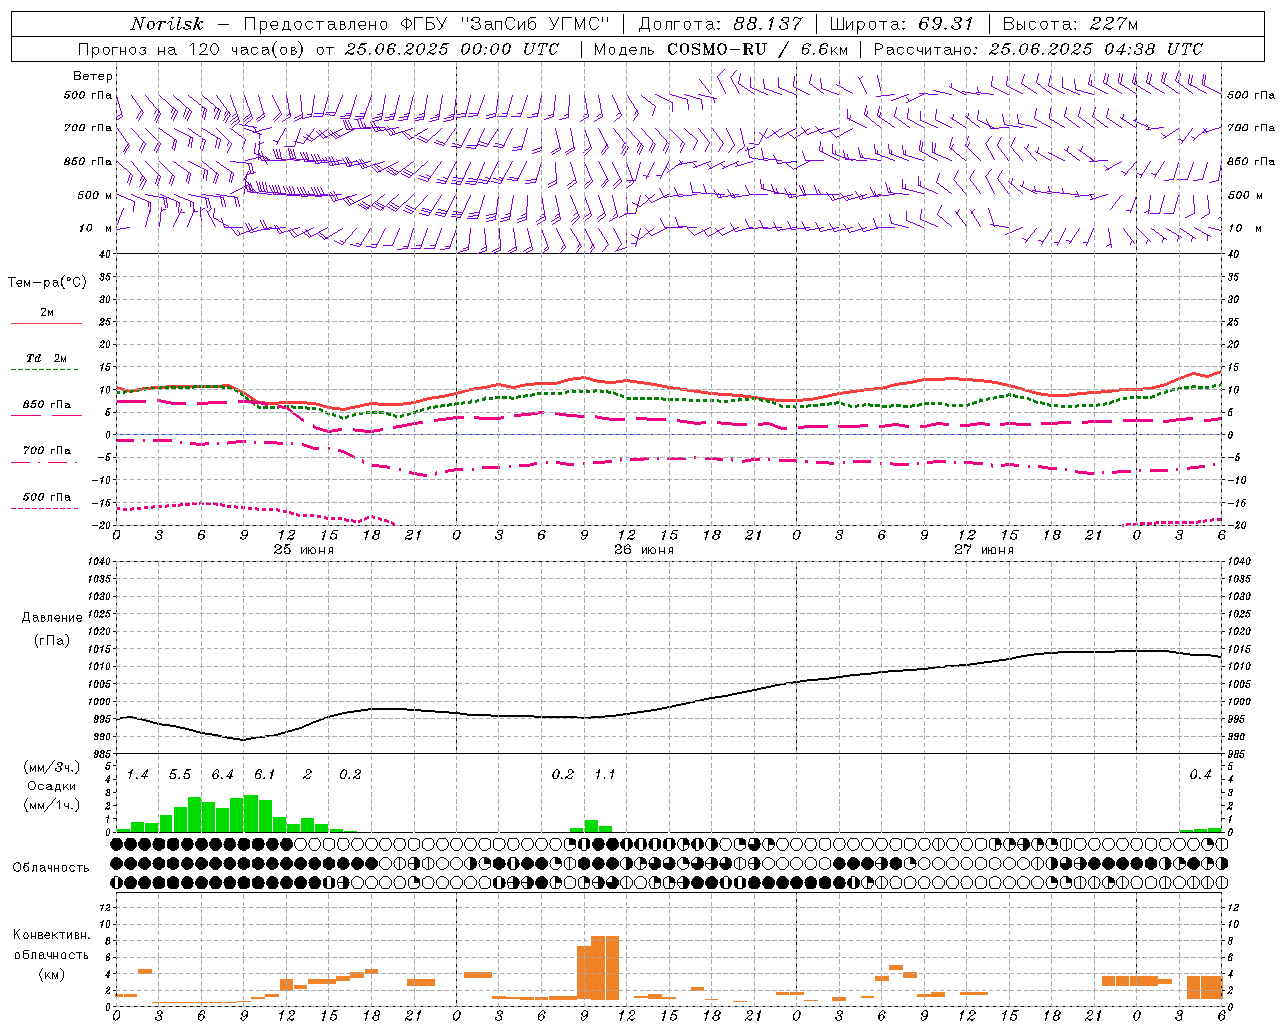Click the pressure curve minimum near 990 гПа
Image resolution: width=1280 pixels, height=1024 pixels.
pyautogui.click(x=242, y=739)
